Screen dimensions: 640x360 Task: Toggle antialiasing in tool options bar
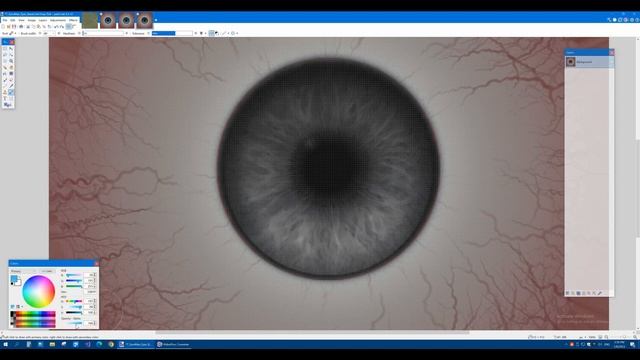(224, 33)
